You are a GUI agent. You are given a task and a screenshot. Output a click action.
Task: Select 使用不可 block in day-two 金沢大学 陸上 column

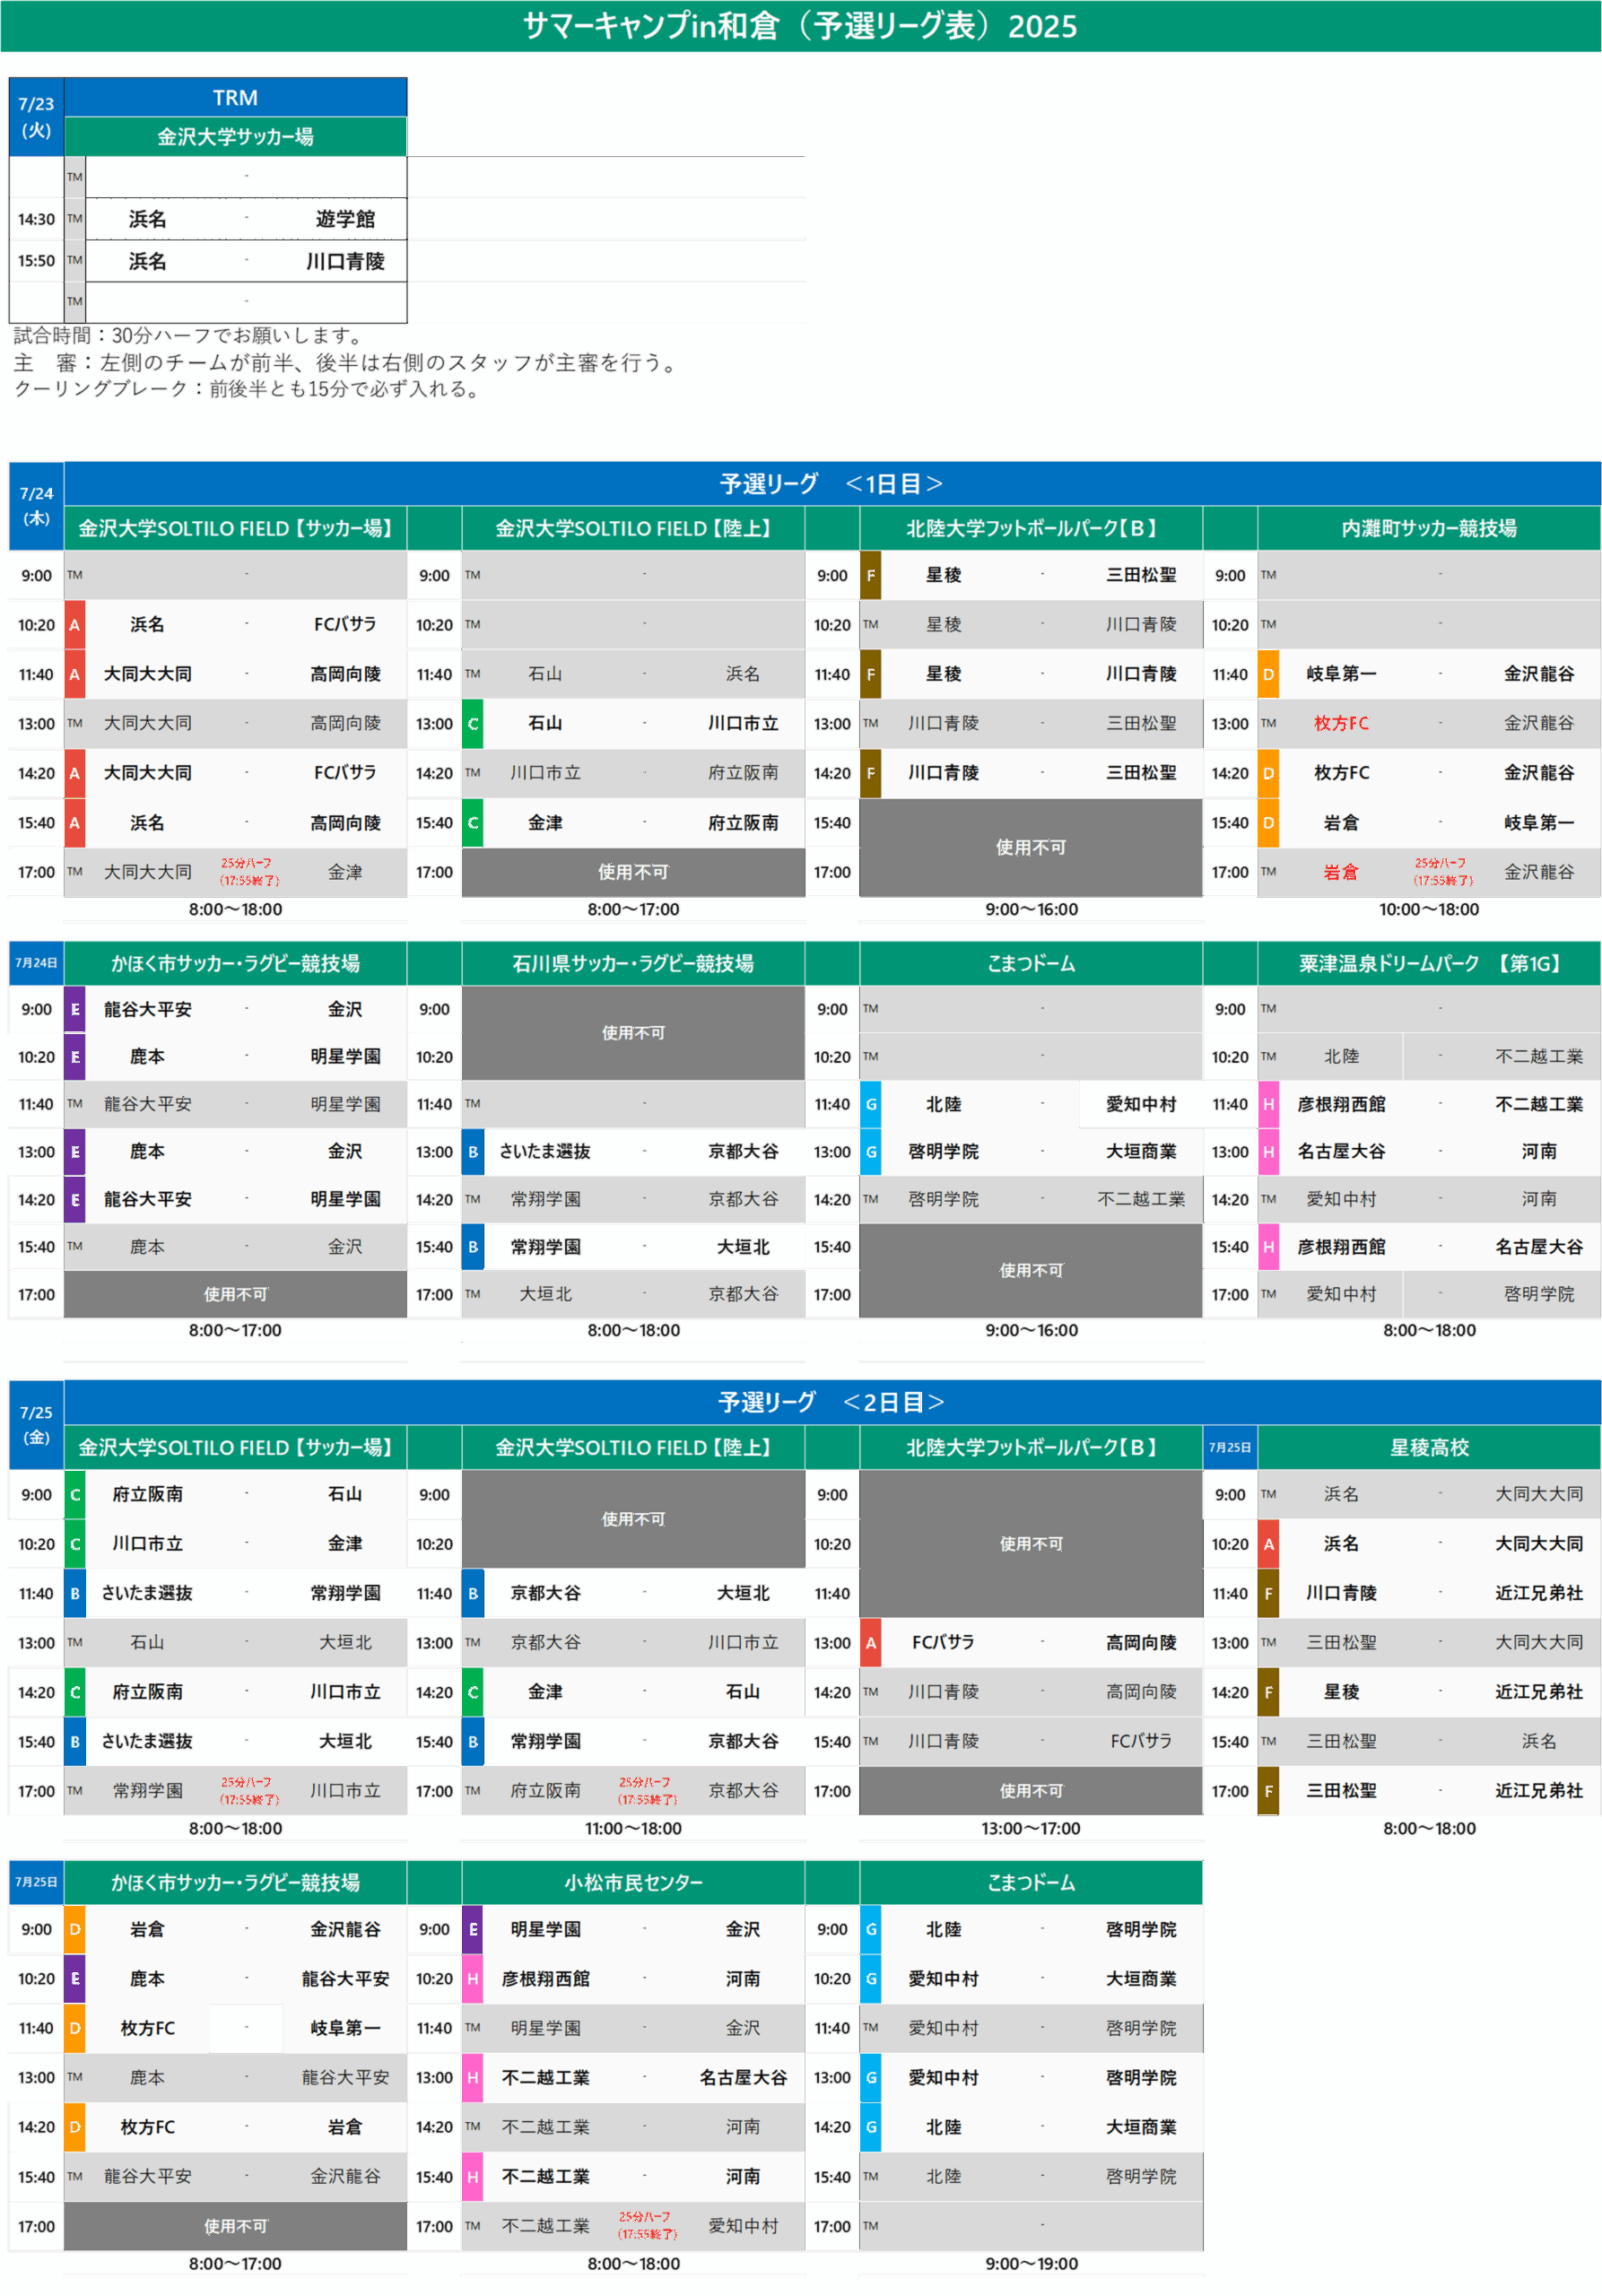[x=633, y=1519]
